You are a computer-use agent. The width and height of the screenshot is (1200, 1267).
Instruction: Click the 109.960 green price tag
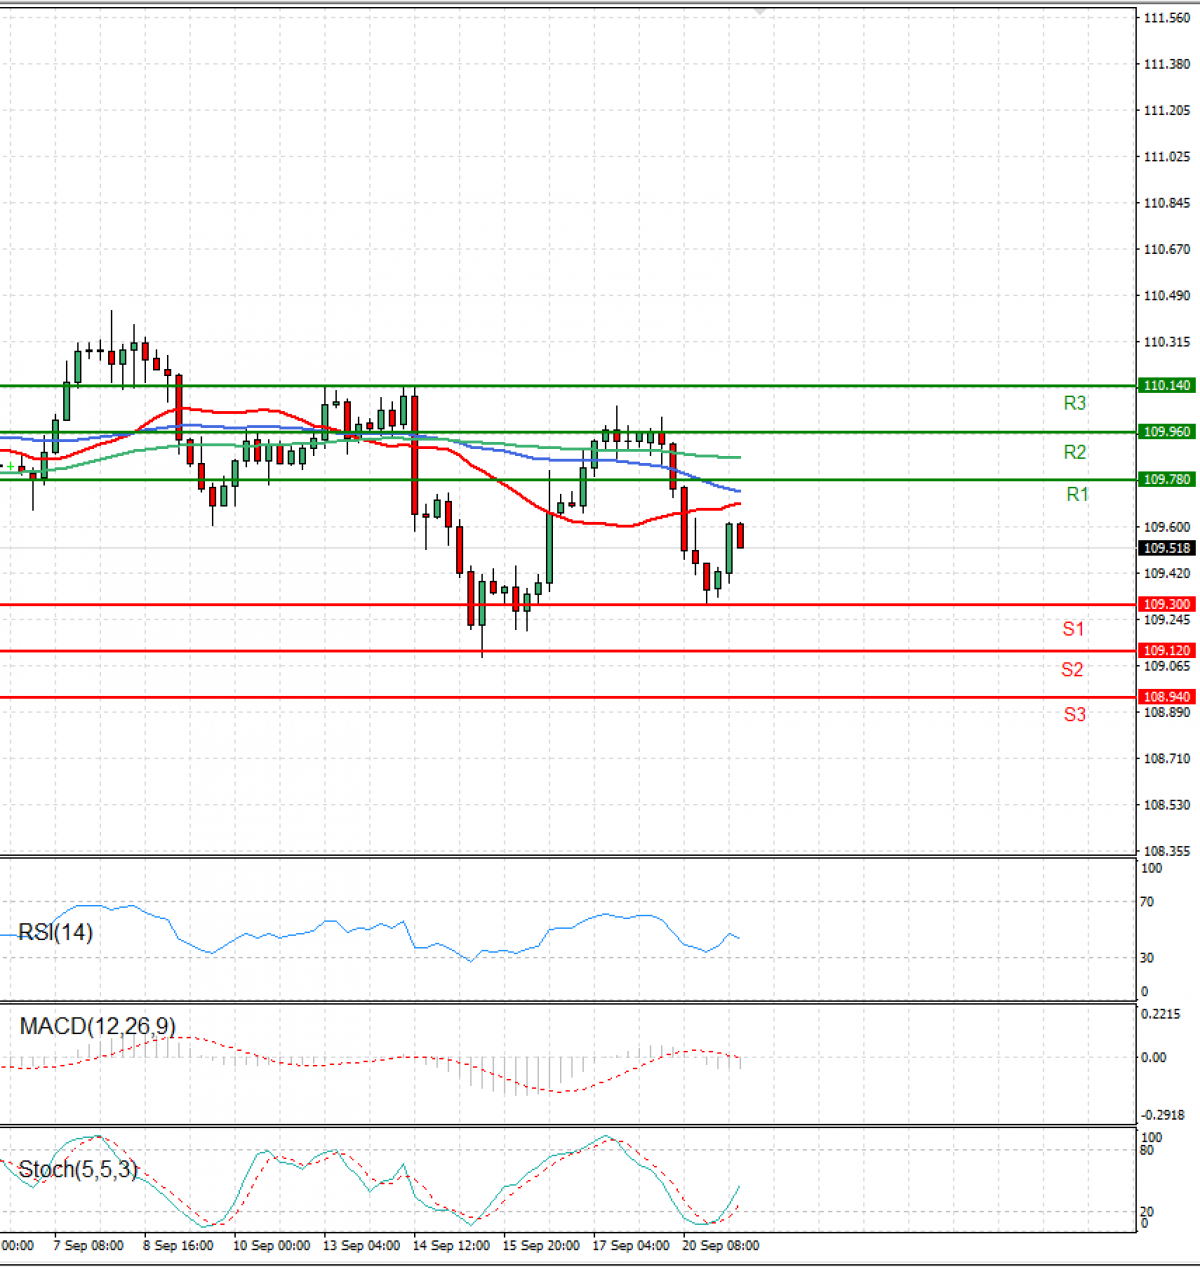[x=1167, y=432]
